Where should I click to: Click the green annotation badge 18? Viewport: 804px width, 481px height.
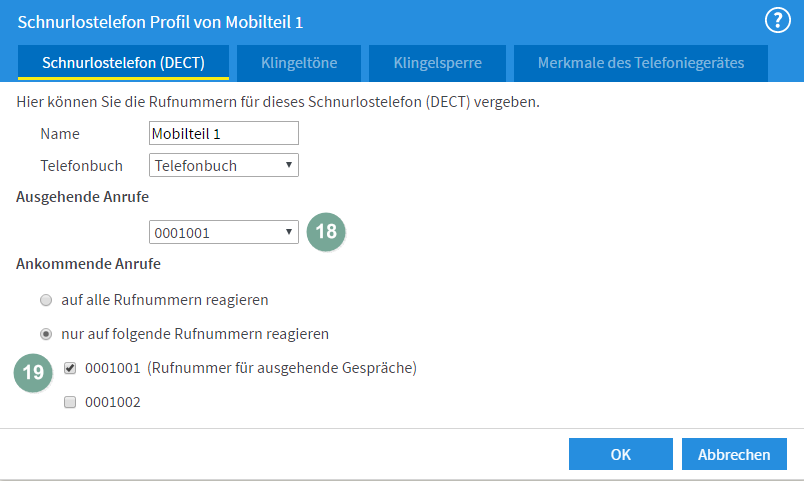[326, 232]
